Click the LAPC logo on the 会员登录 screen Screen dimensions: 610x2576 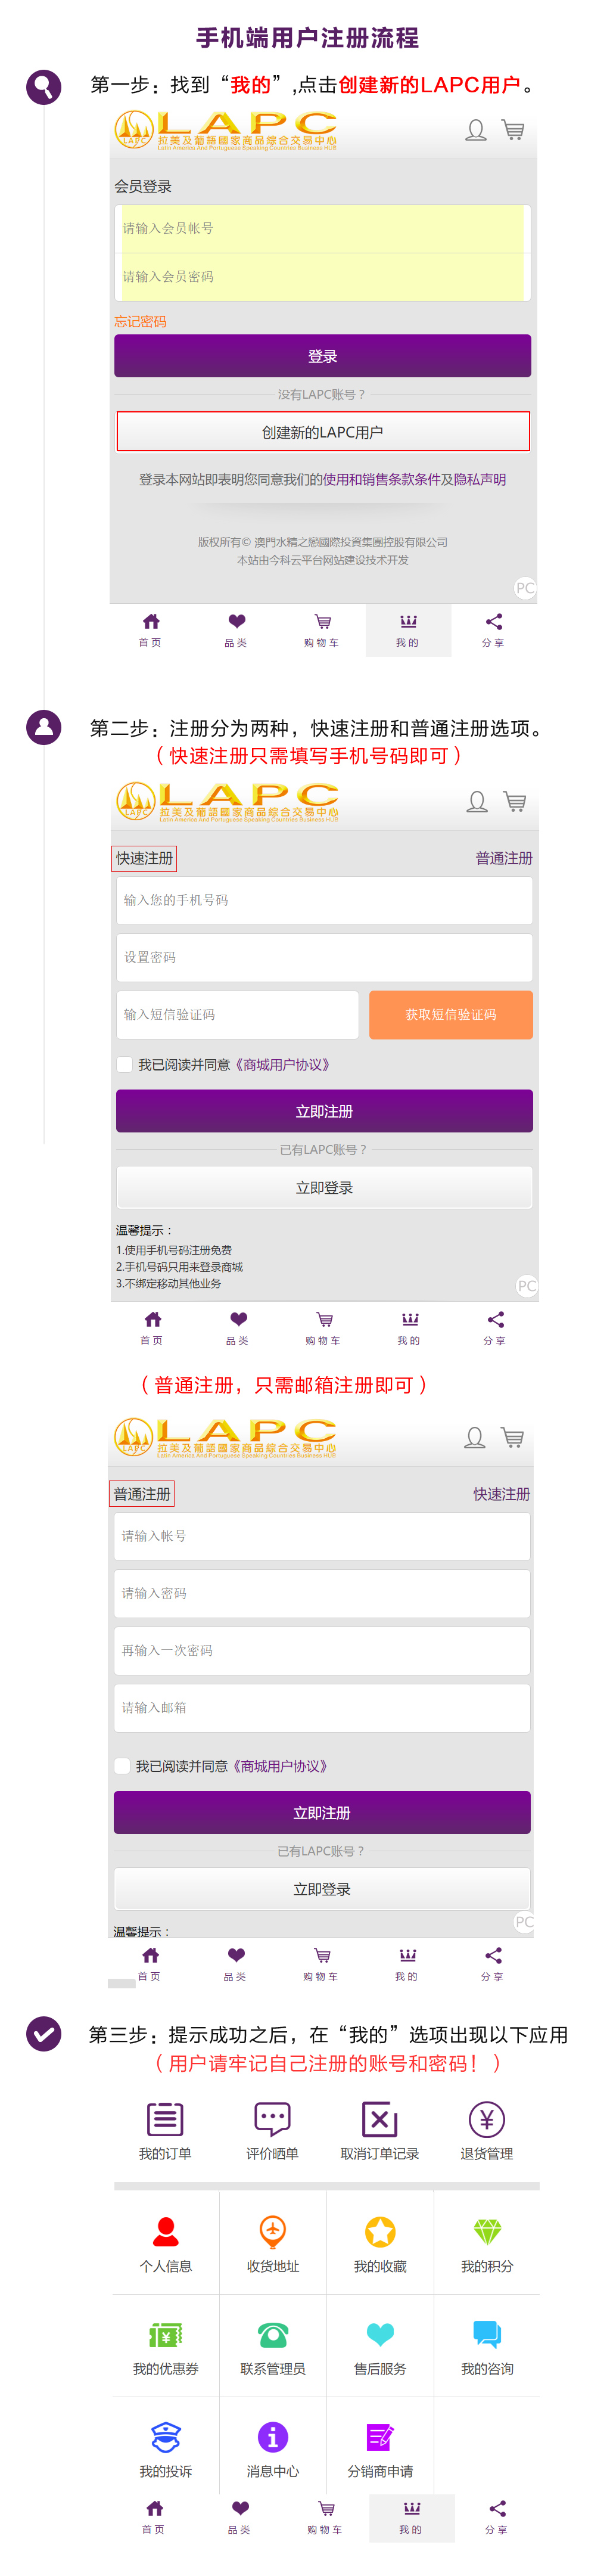(225, 130)
